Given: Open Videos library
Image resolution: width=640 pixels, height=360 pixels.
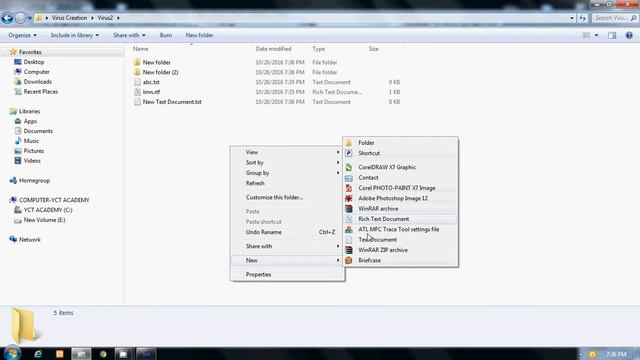Looking at the screenshot, I should [x=32, y=161].
